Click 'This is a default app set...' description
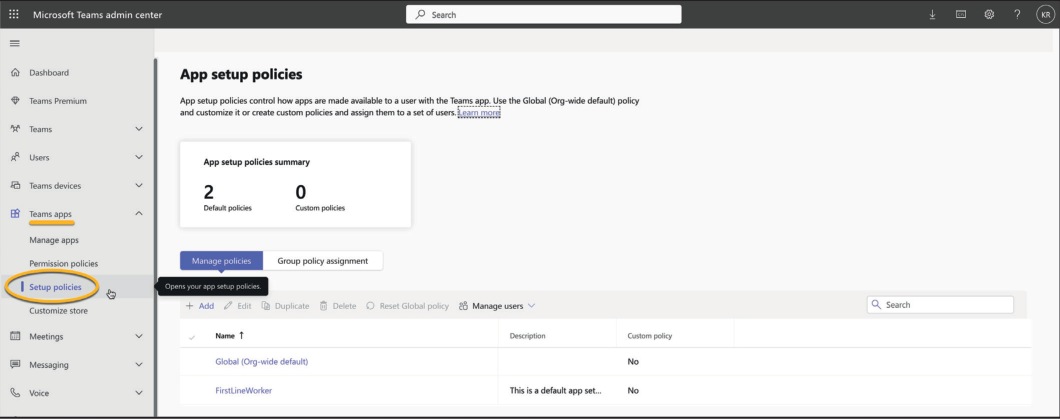The width and height of the screenshot is (1060, 420). [555, 390]
